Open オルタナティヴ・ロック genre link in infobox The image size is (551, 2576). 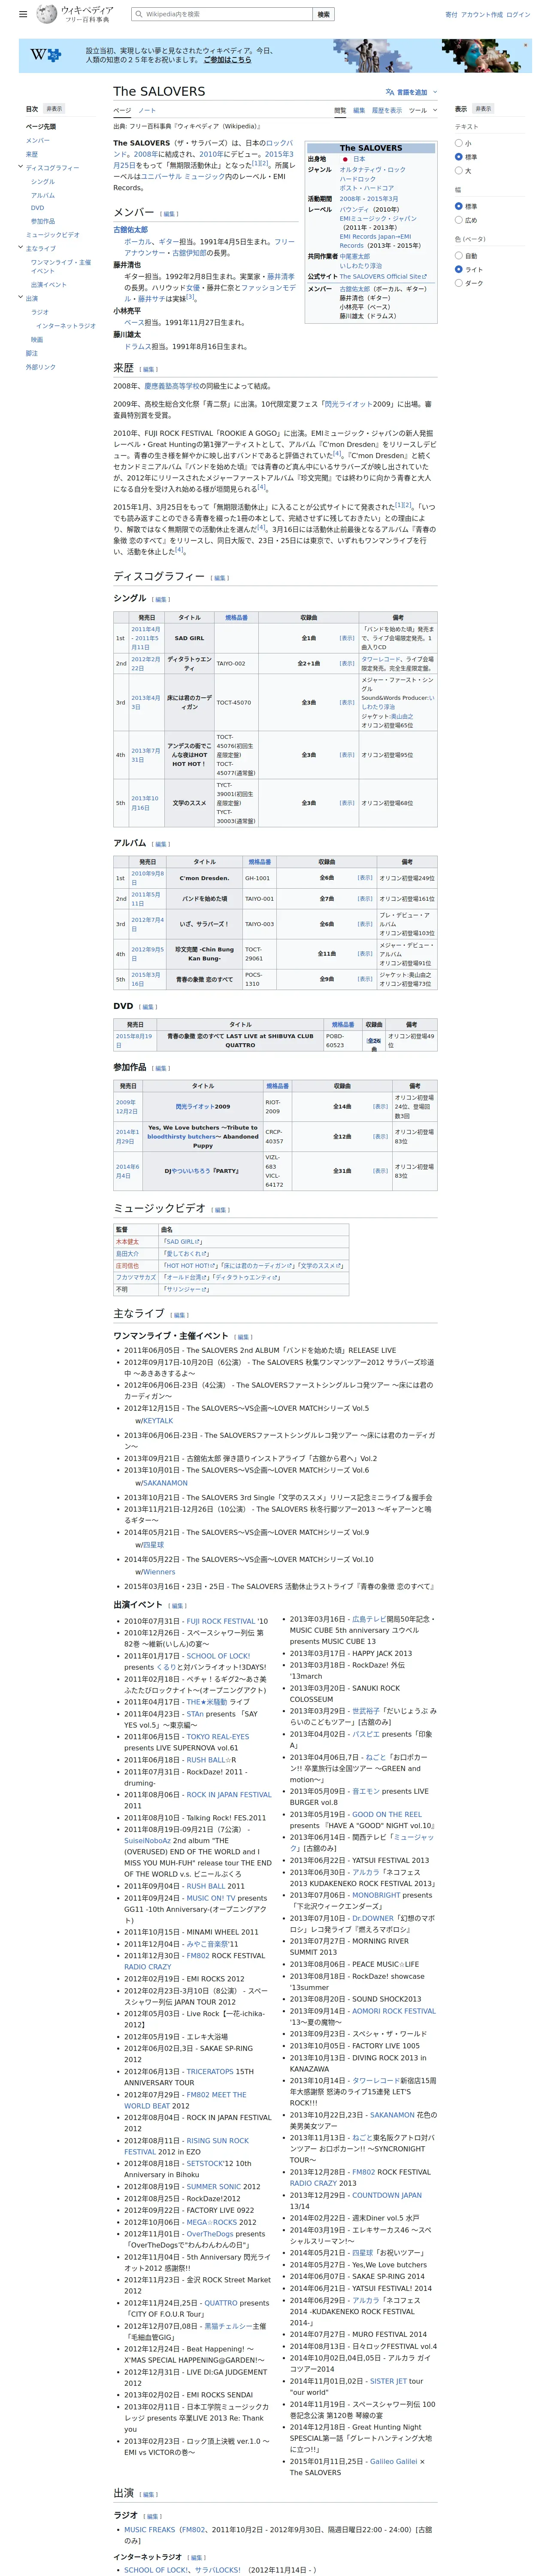(373, 170)
